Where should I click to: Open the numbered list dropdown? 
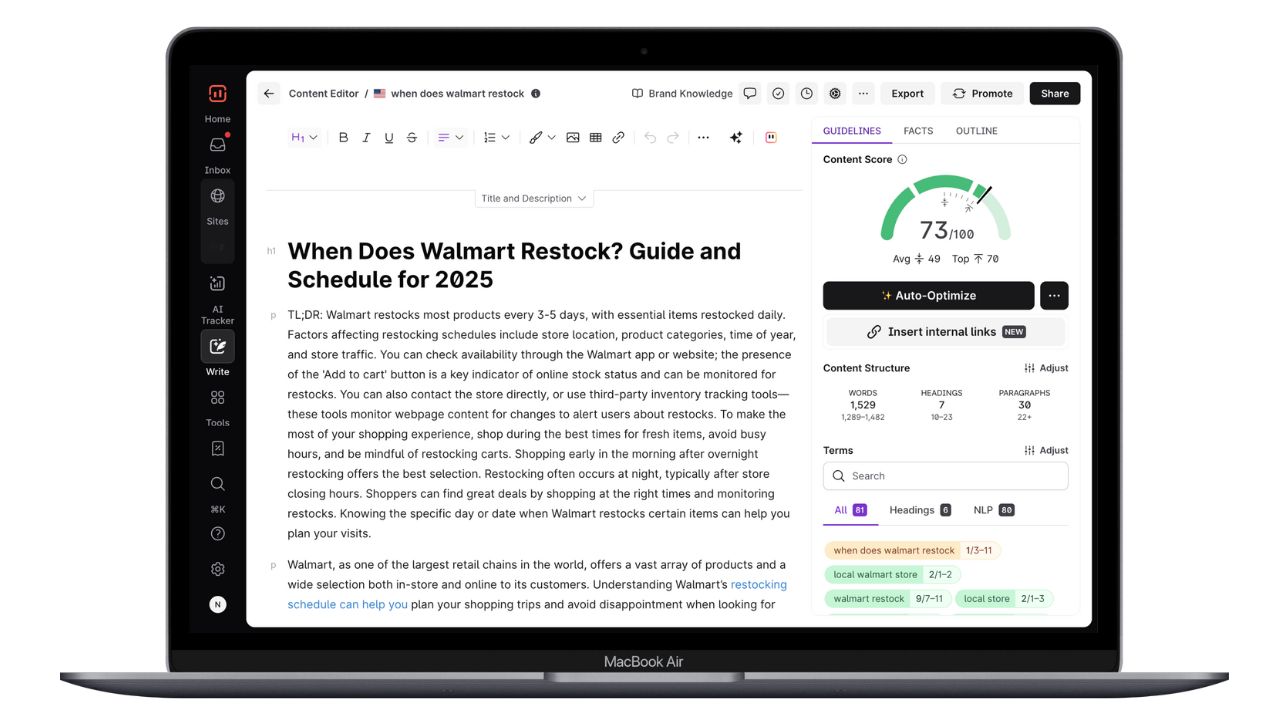pyautogui.click(x=496, y=138)
